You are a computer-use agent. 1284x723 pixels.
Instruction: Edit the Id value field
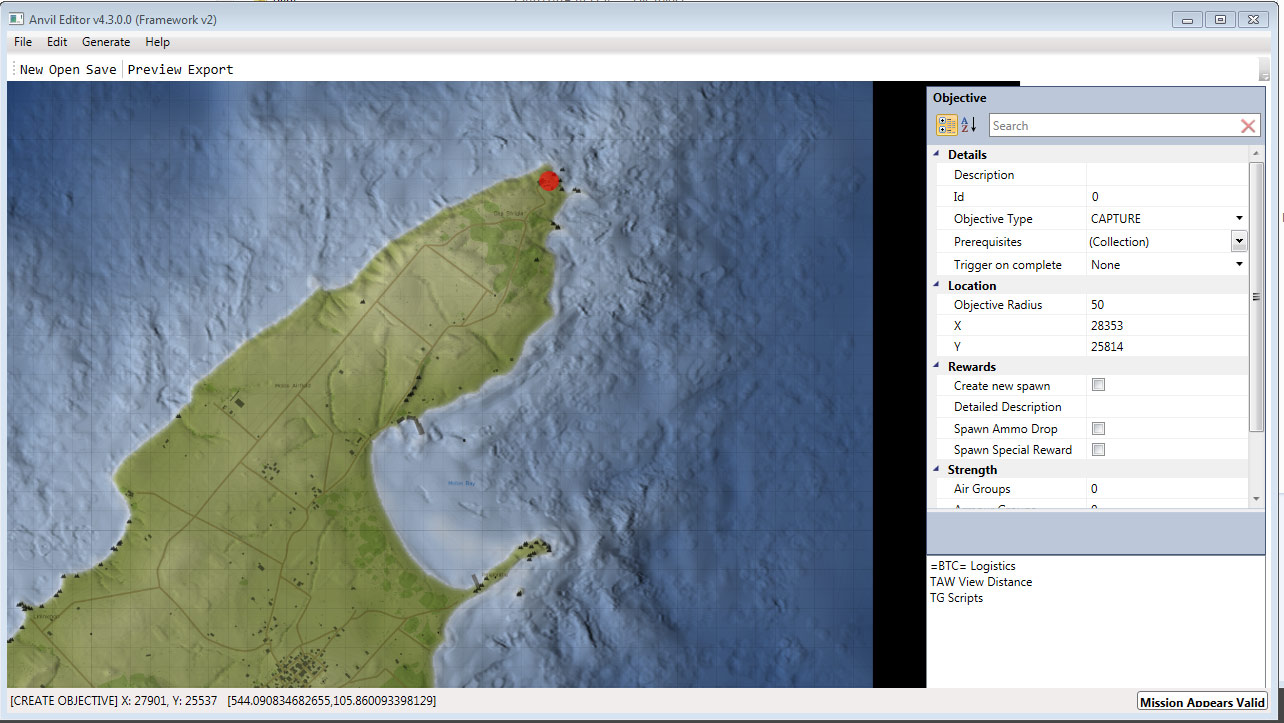click(x=1167, y=197)
